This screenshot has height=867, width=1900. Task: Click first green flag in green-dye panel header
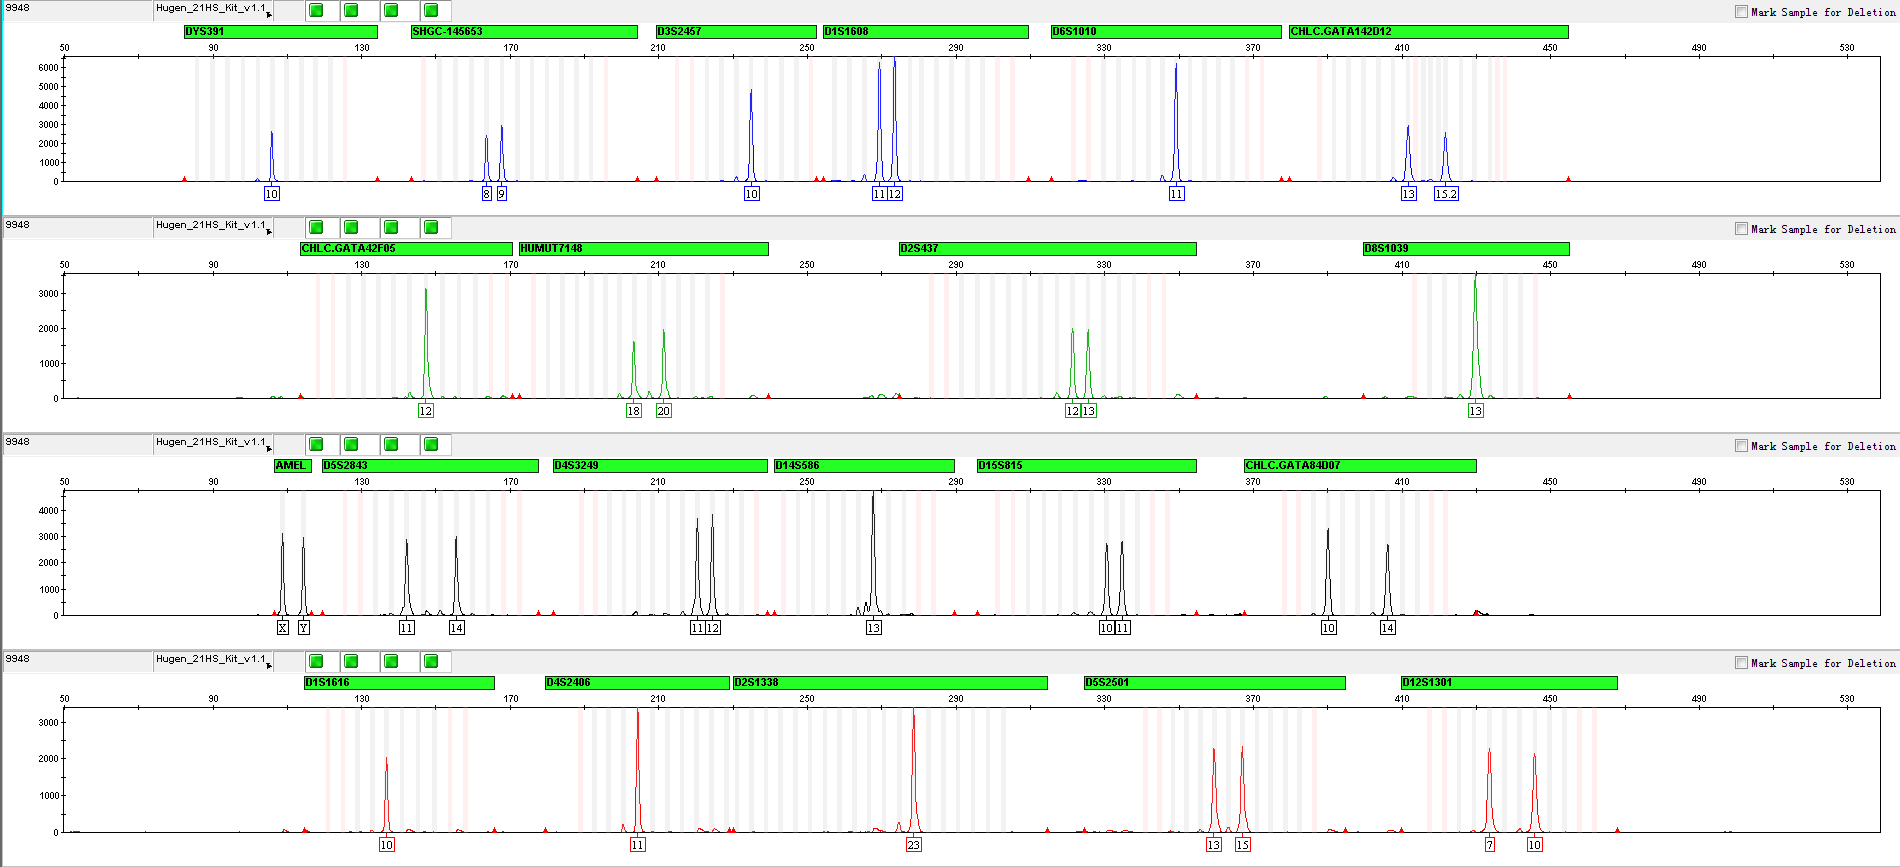(316, 227)
